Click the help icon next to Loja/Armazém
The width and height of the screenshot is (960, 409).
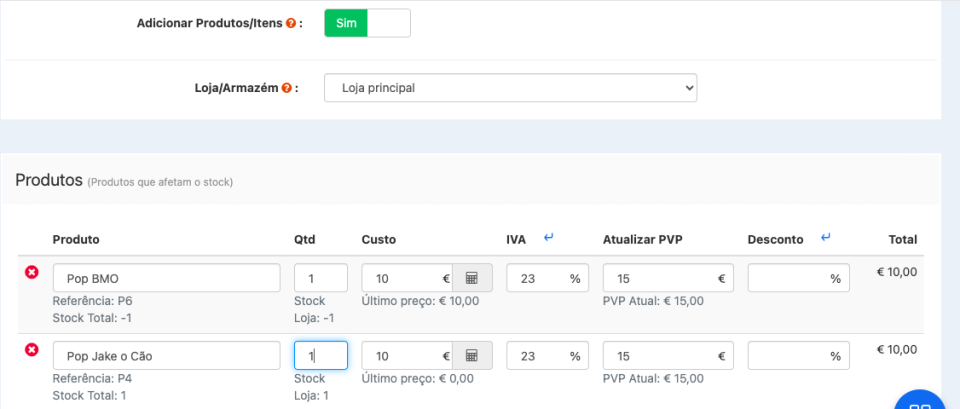(x=287, y=88)
